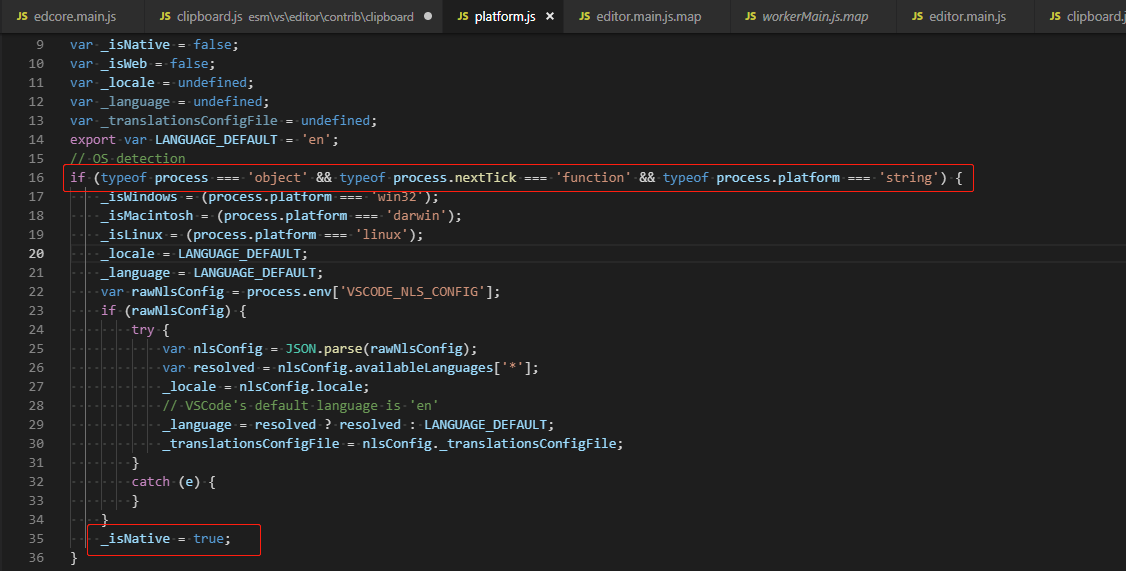Click 'nlsConfig.locale' on line 27
Screen dimensions: 1126x571
[x=301, y=386]
